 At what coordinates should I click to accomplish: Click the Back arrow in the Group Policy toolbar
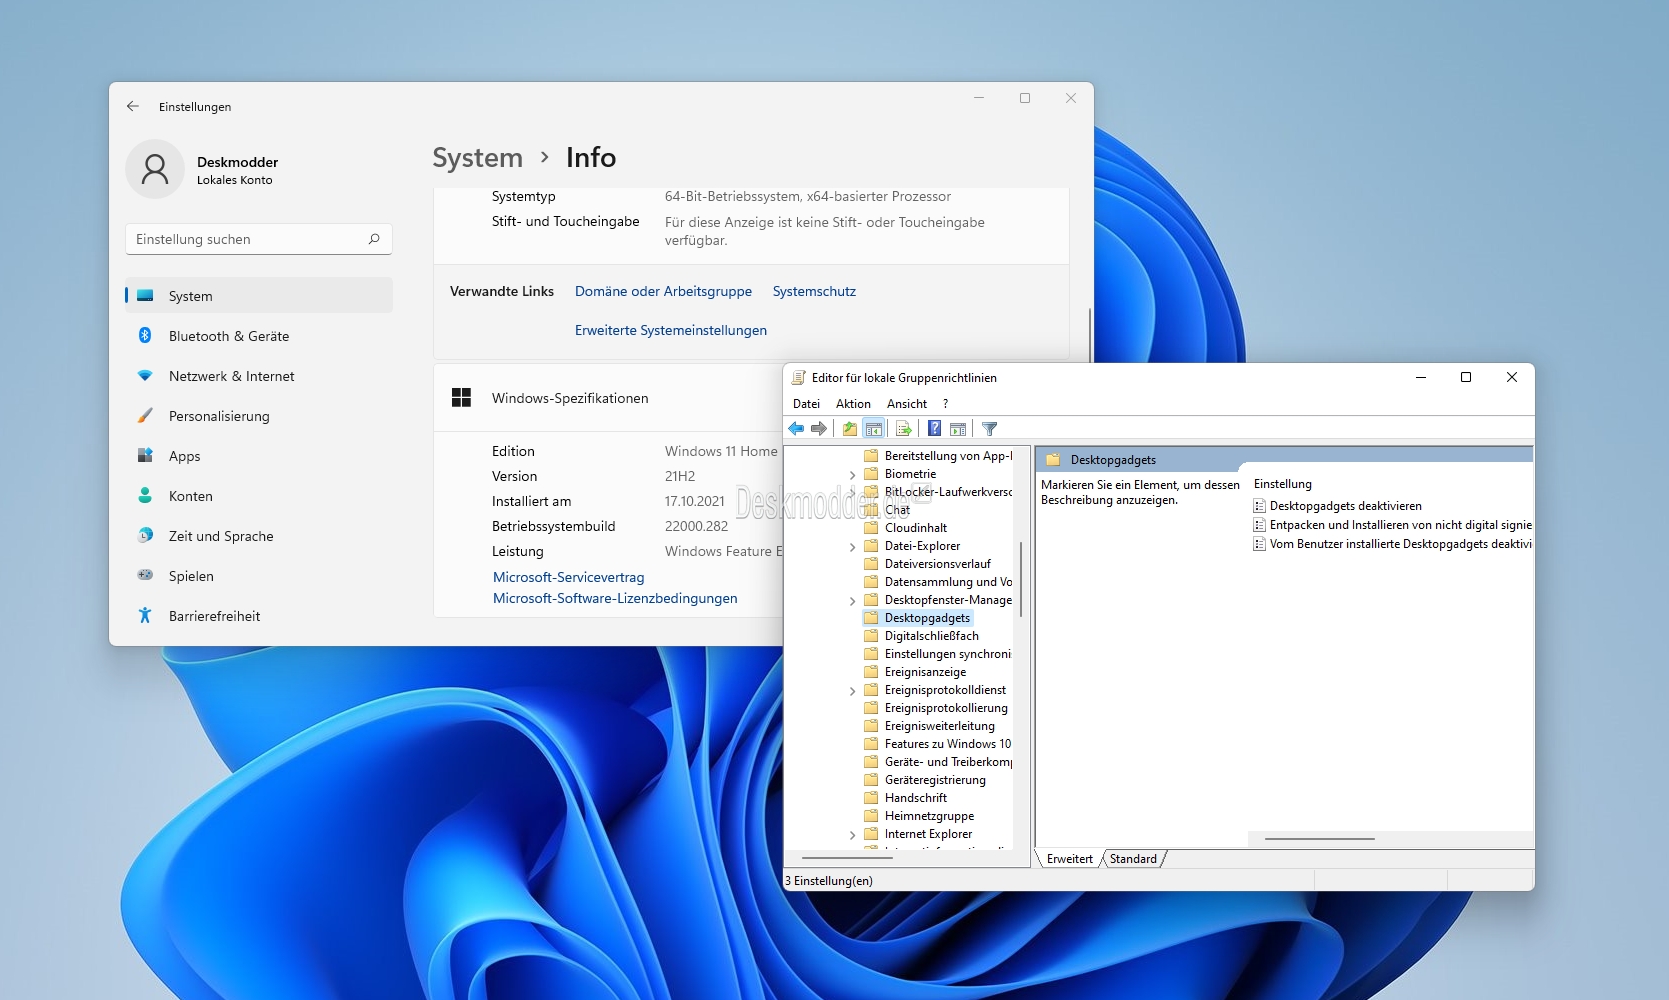pos(796,429)
